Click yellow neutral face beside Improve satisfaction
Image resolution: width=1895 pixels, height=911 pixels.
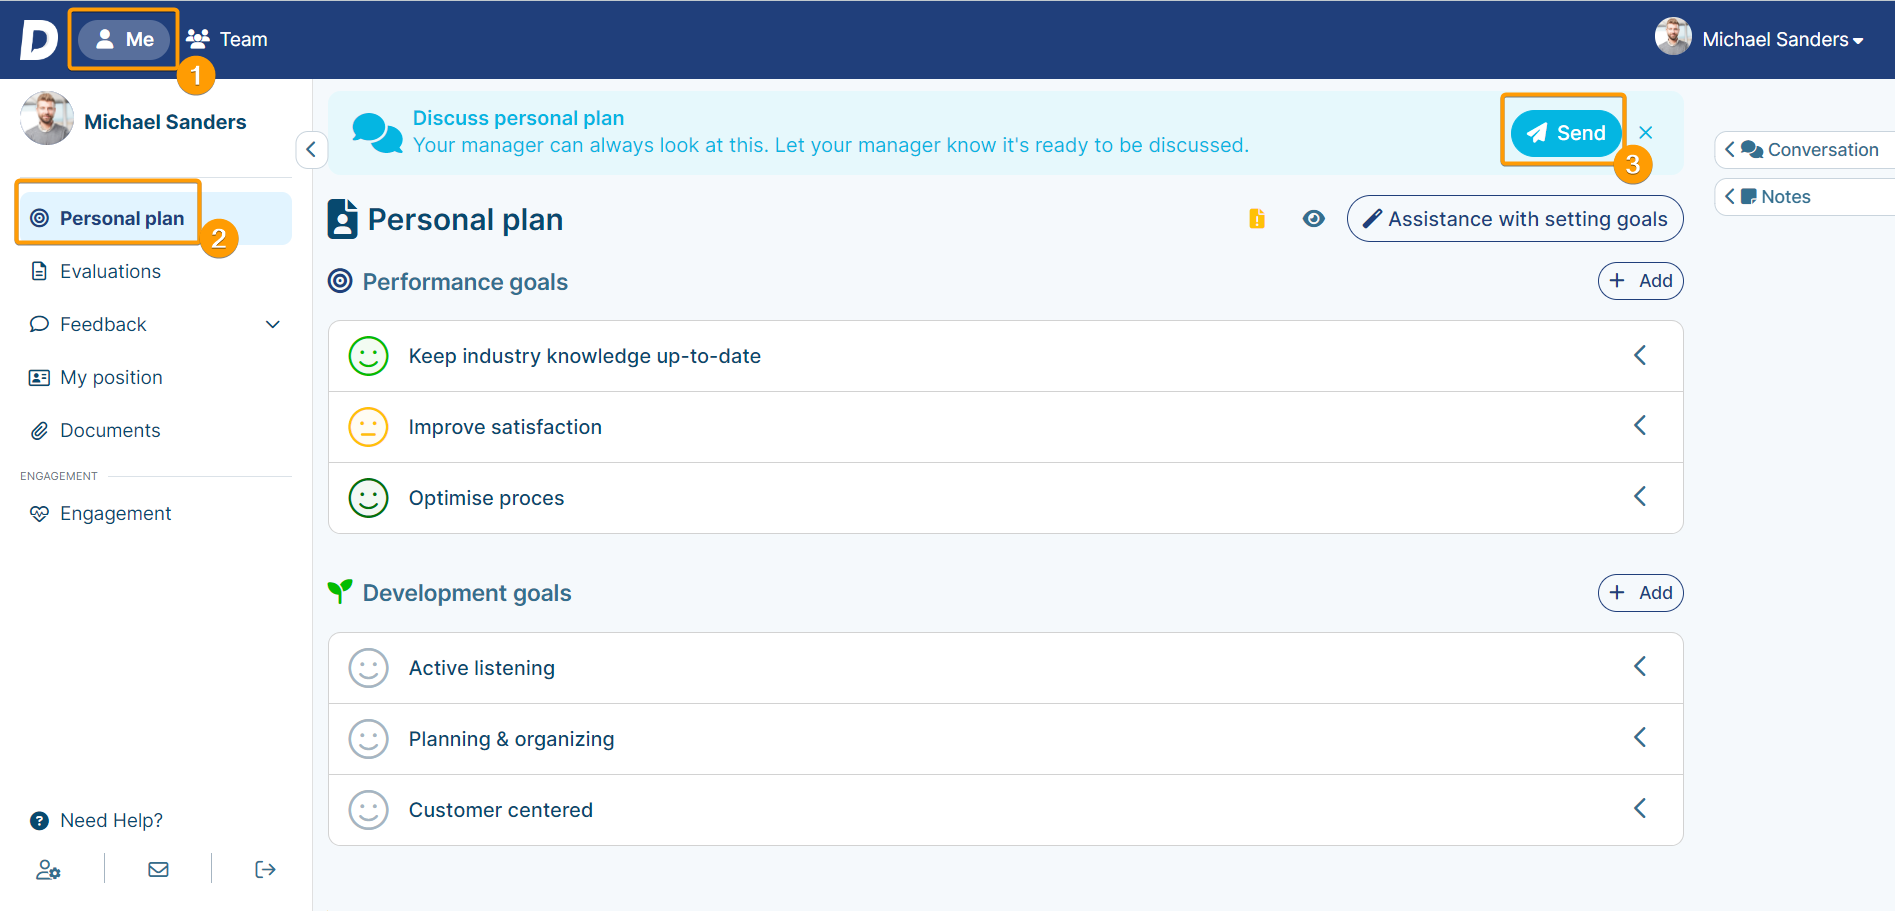coord(368,427)
